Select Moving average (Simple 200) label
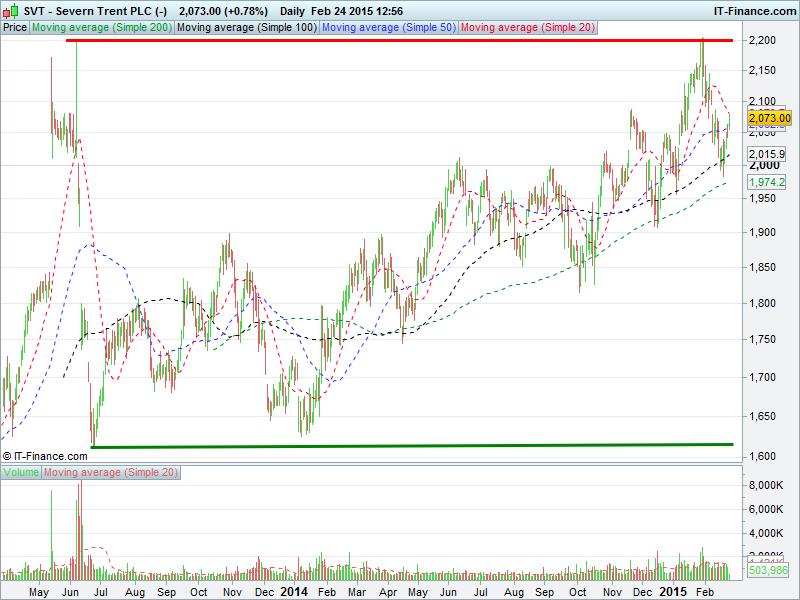 pyautogui.click(x=102, y=28)
